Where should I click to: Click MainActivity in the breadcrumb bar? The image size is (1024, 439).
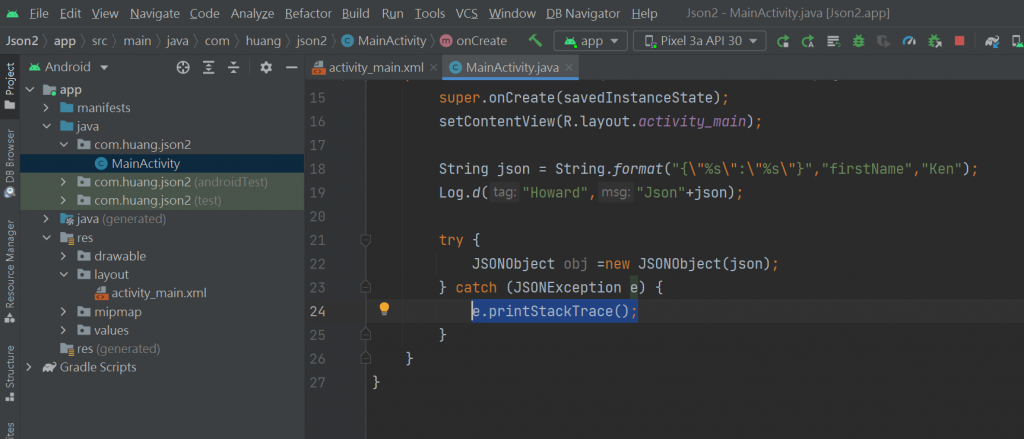pyautogui.click(x=383, y=41)
